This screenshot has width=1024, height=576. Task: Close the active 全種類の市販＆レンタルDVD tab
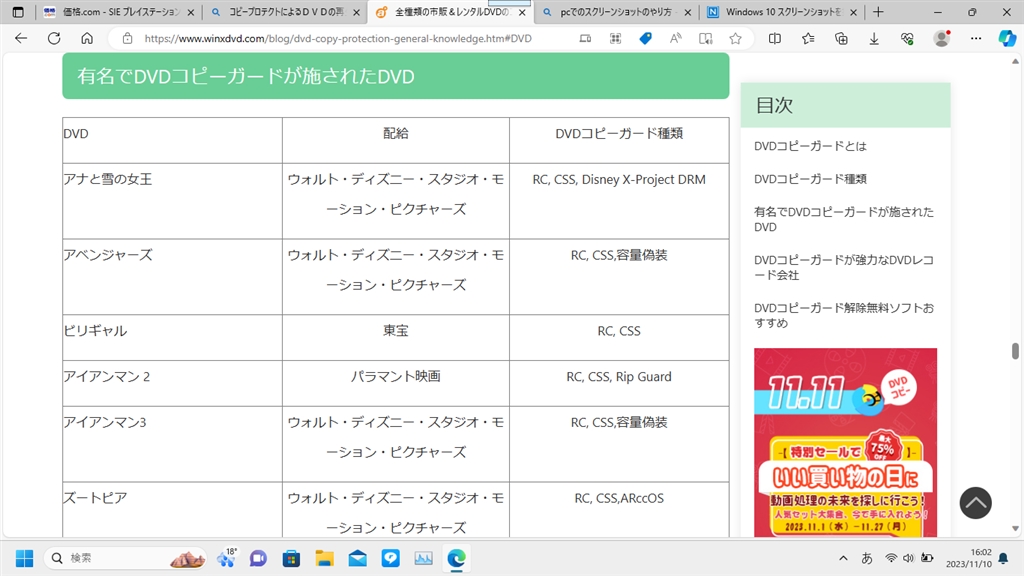pyautogui.click(x=522, y=12)
